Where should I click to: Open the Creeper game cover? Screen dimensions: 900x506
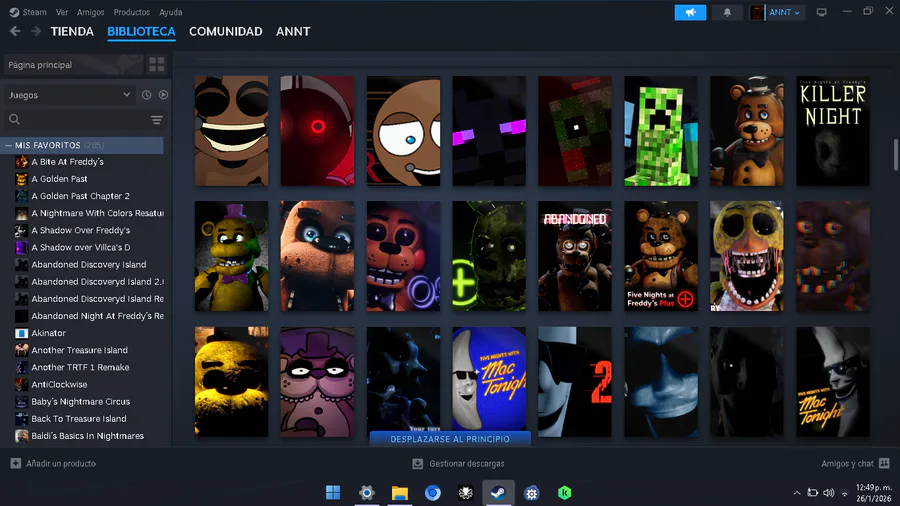point(661,131)
